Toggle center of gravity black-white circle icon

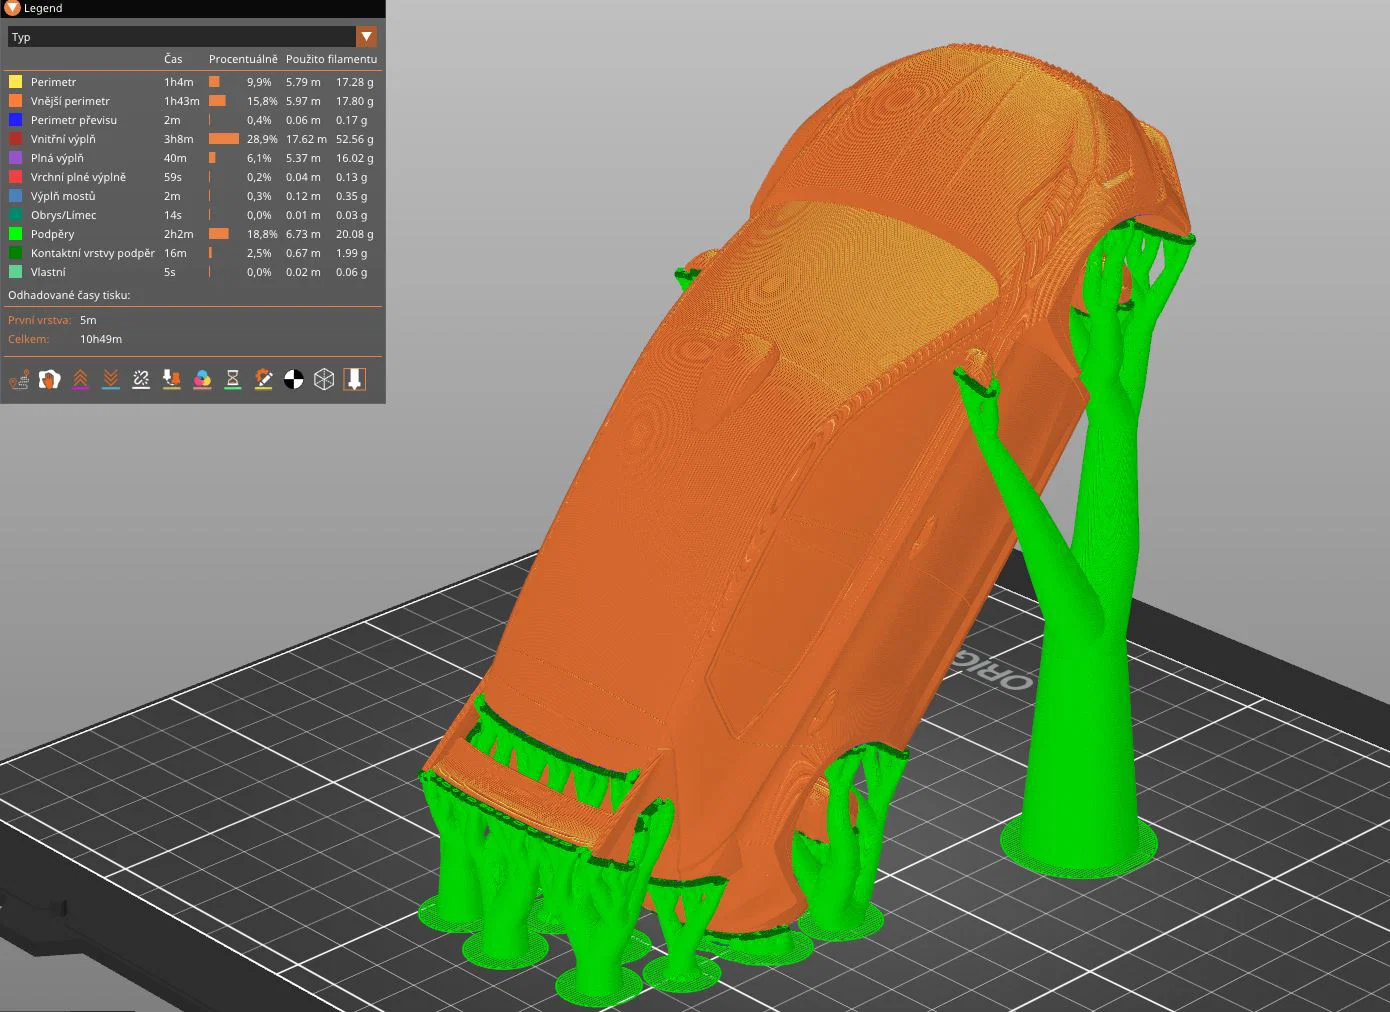coord(294,379)
